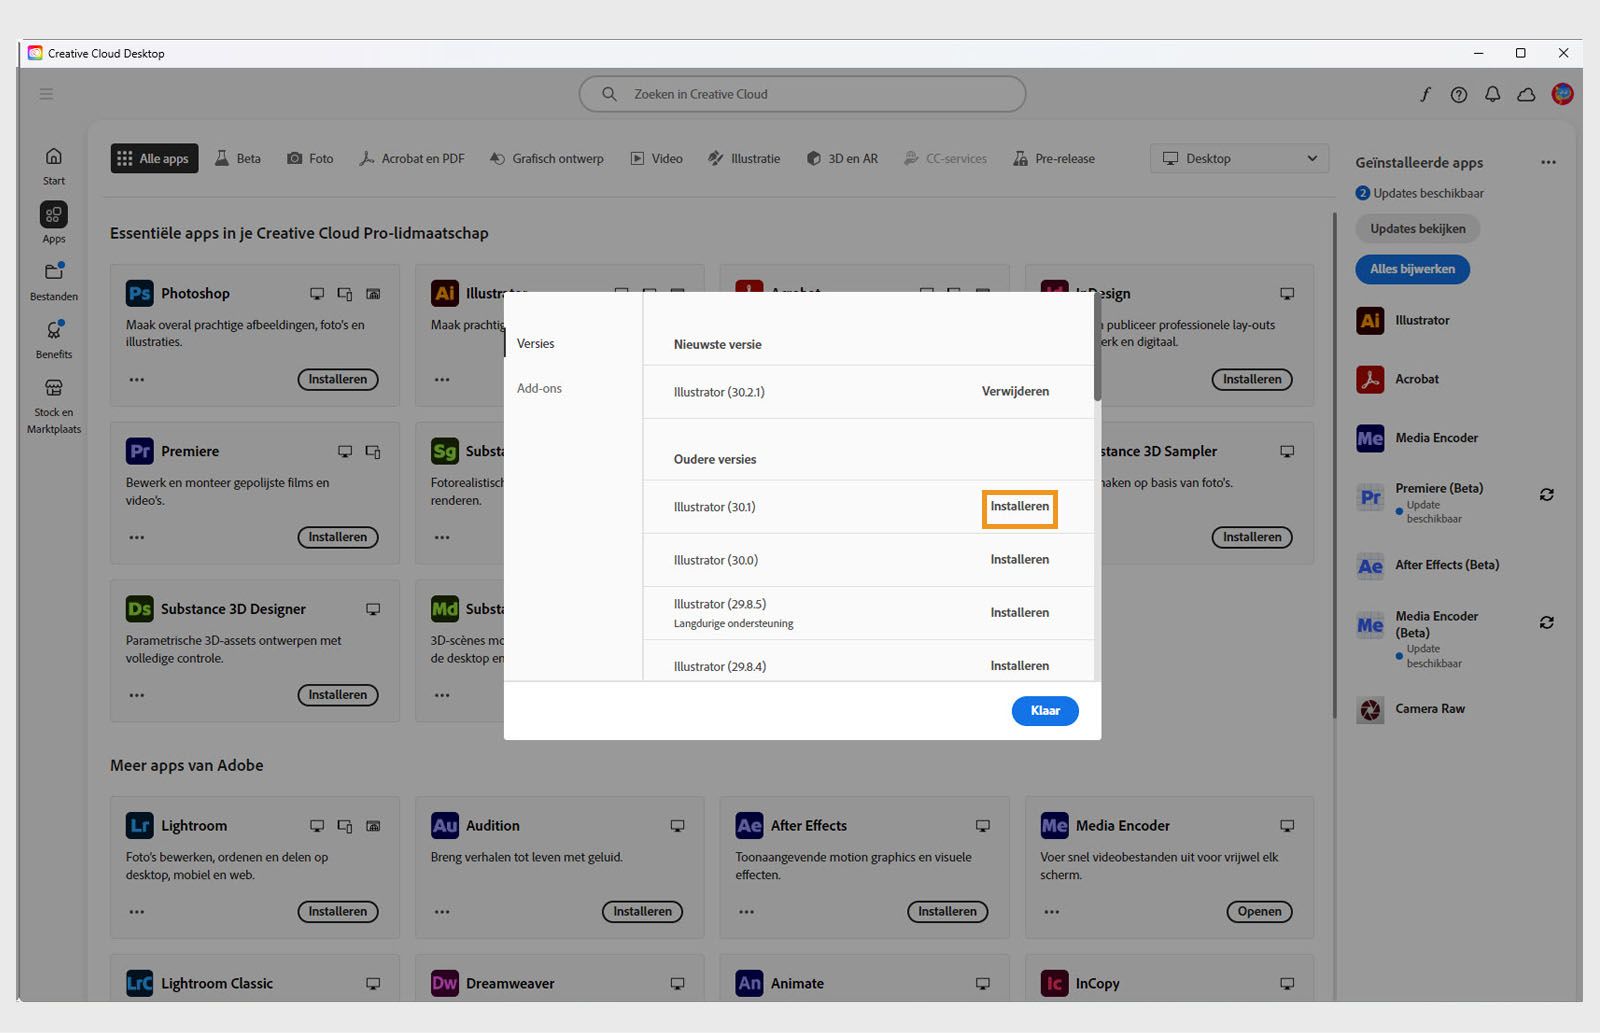1600x1033 pixels.
Task: Switch to the Add-ons tab in dialog
Action: coord(539,388)
